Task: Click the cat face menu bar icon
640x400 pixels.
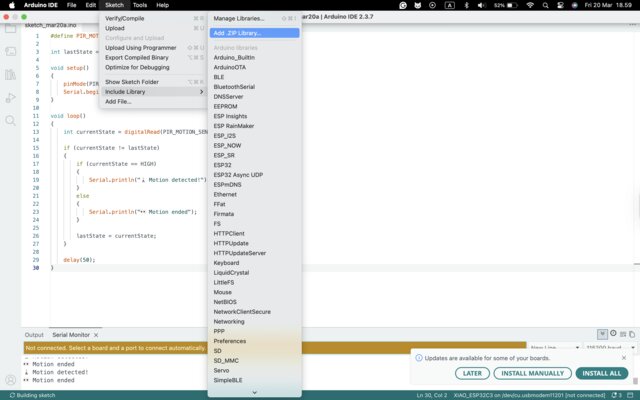Action: (x=418, y=5)
